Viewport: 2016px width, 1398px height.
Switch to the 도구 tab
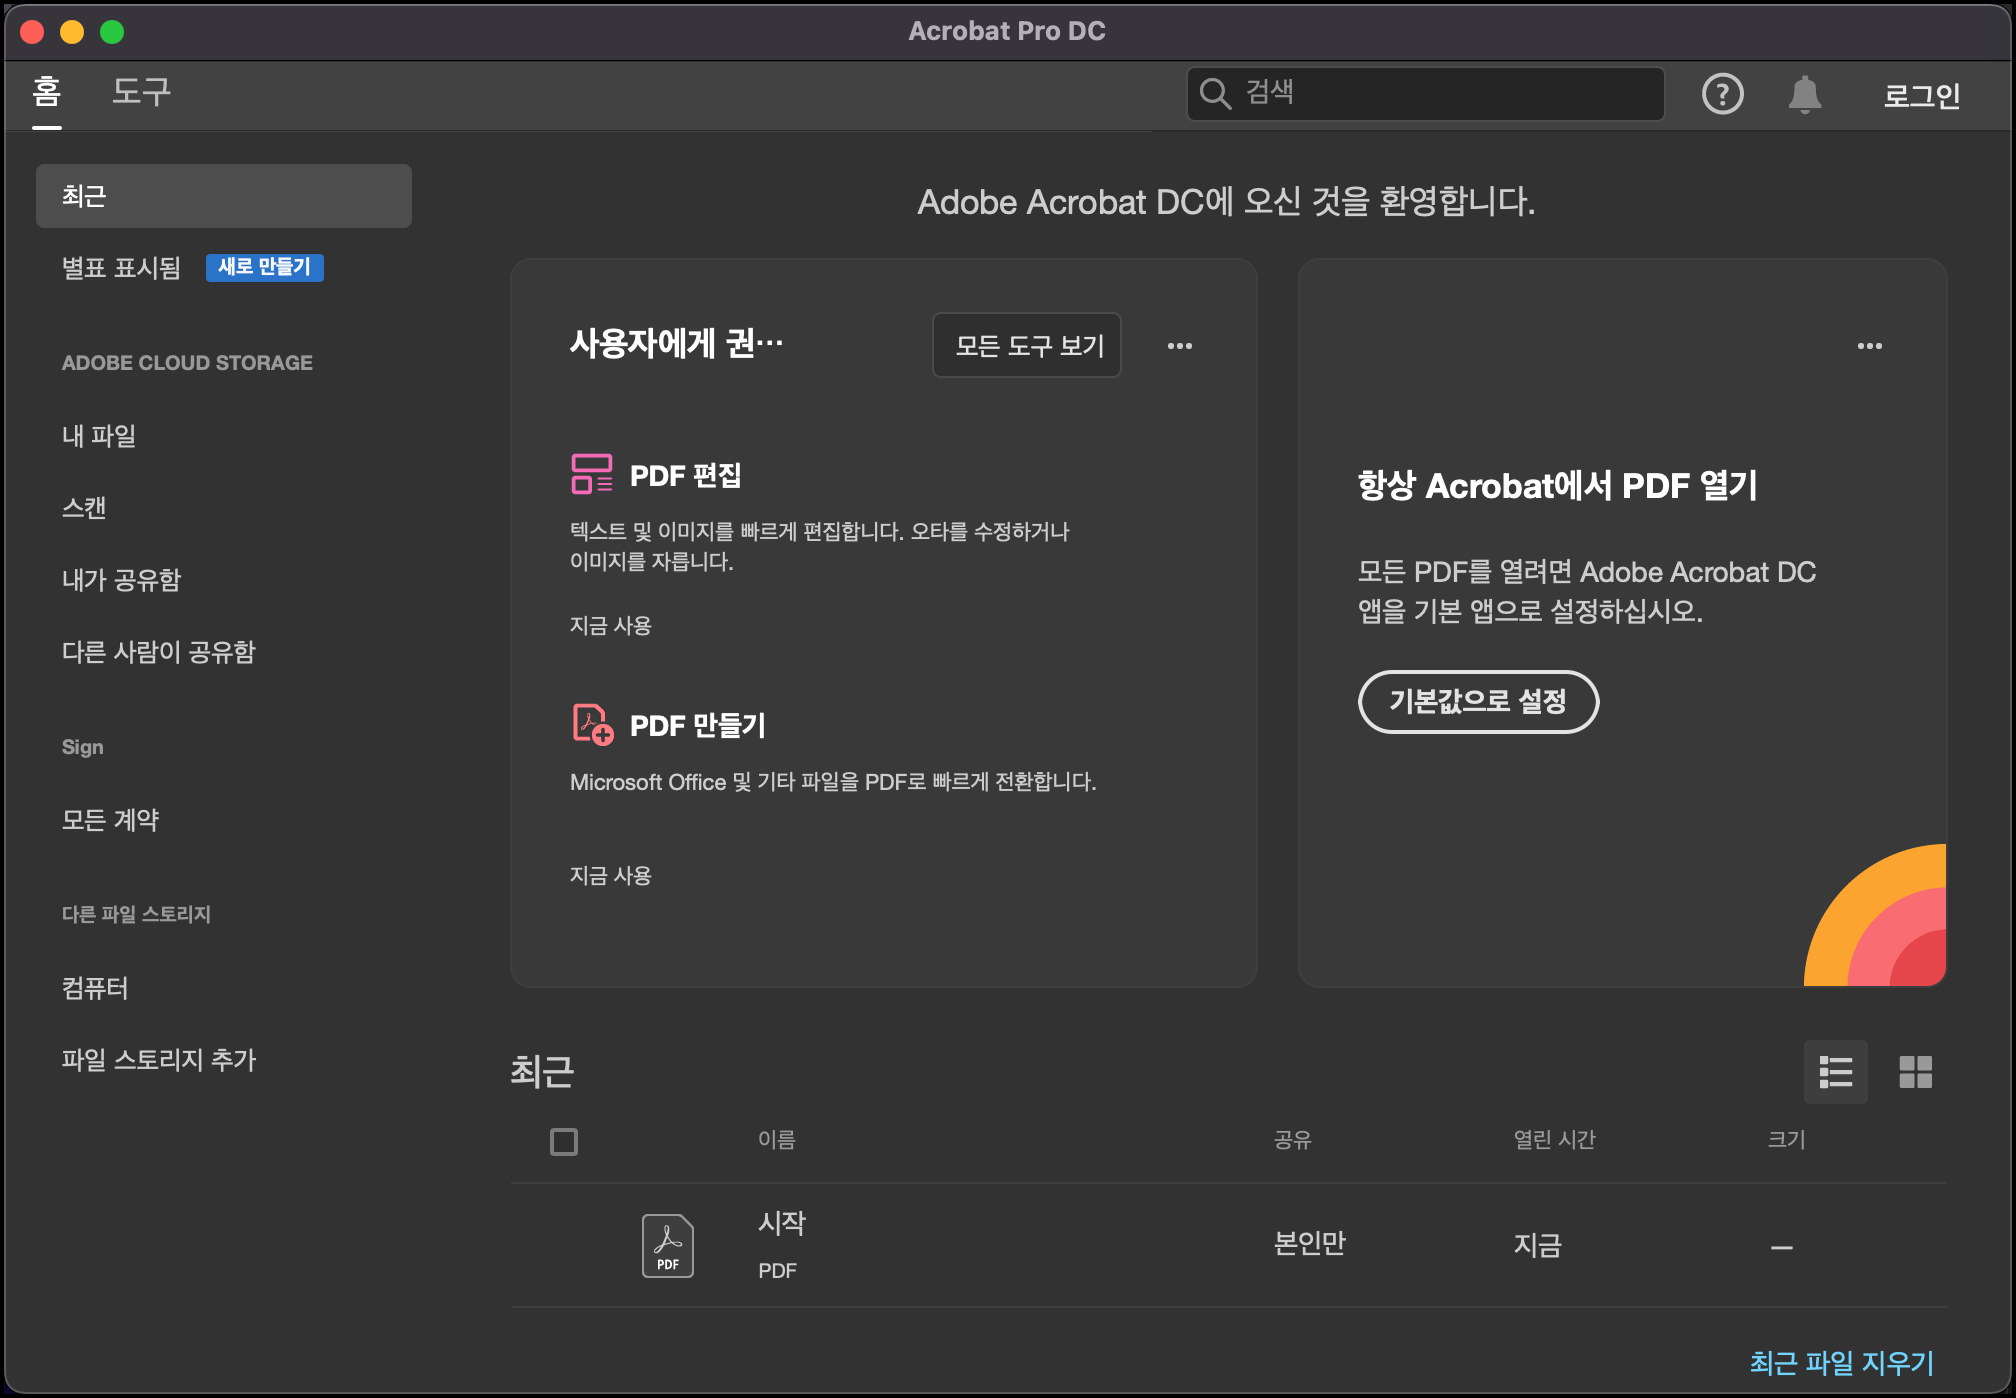(139, 93)
